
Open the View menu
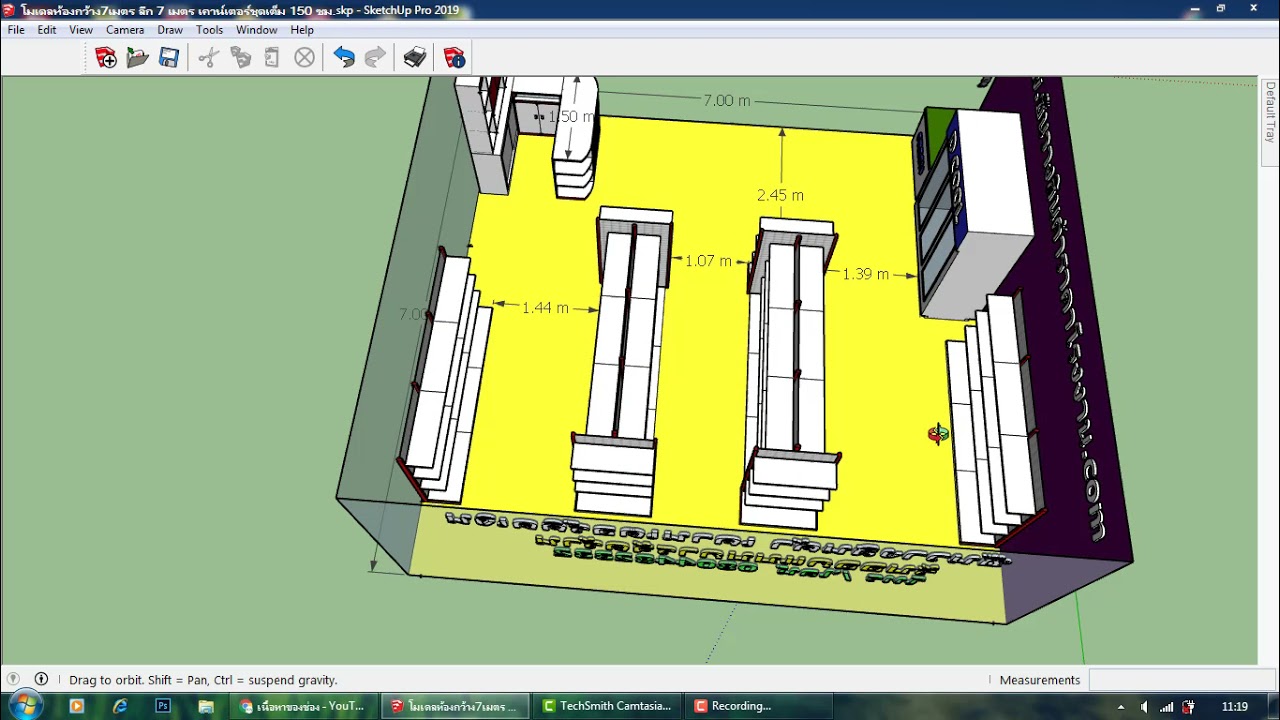(x=81, y=30)
